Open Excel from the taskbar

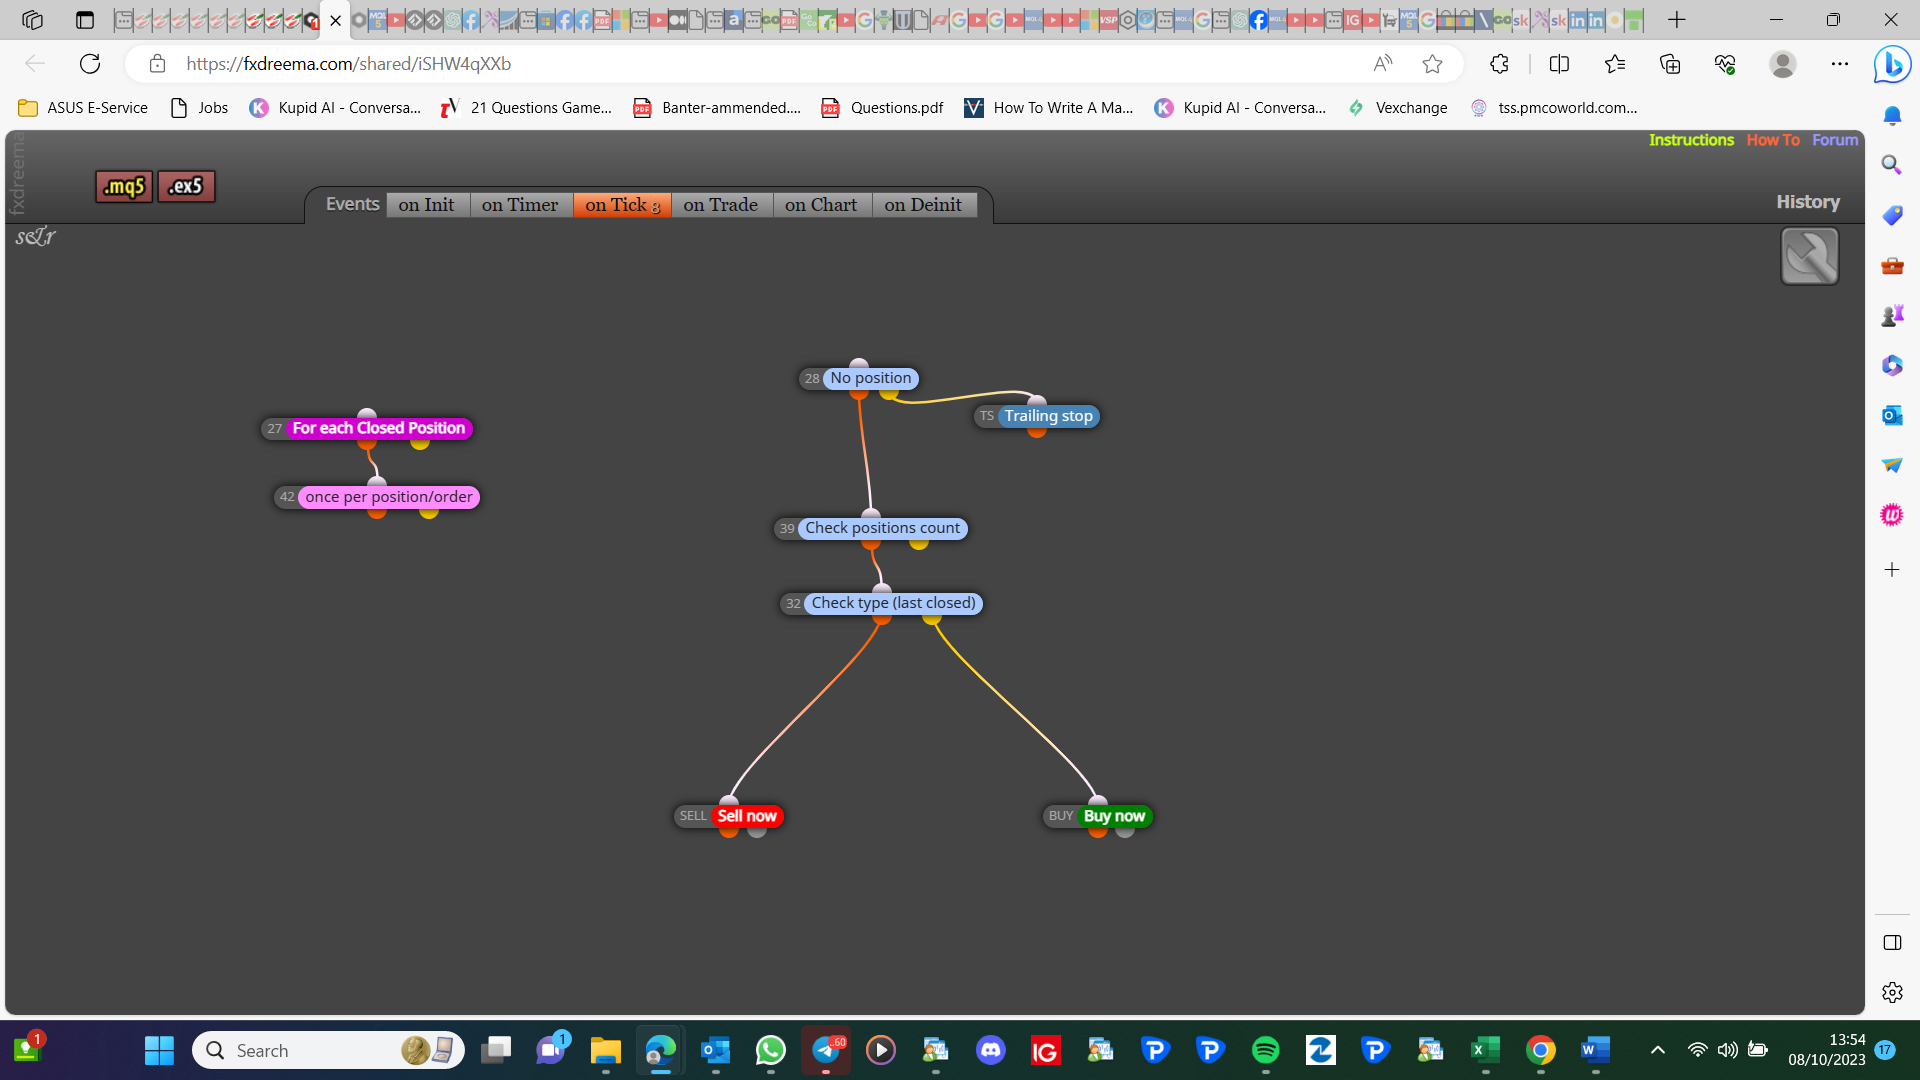(x=1485, y=1050)
